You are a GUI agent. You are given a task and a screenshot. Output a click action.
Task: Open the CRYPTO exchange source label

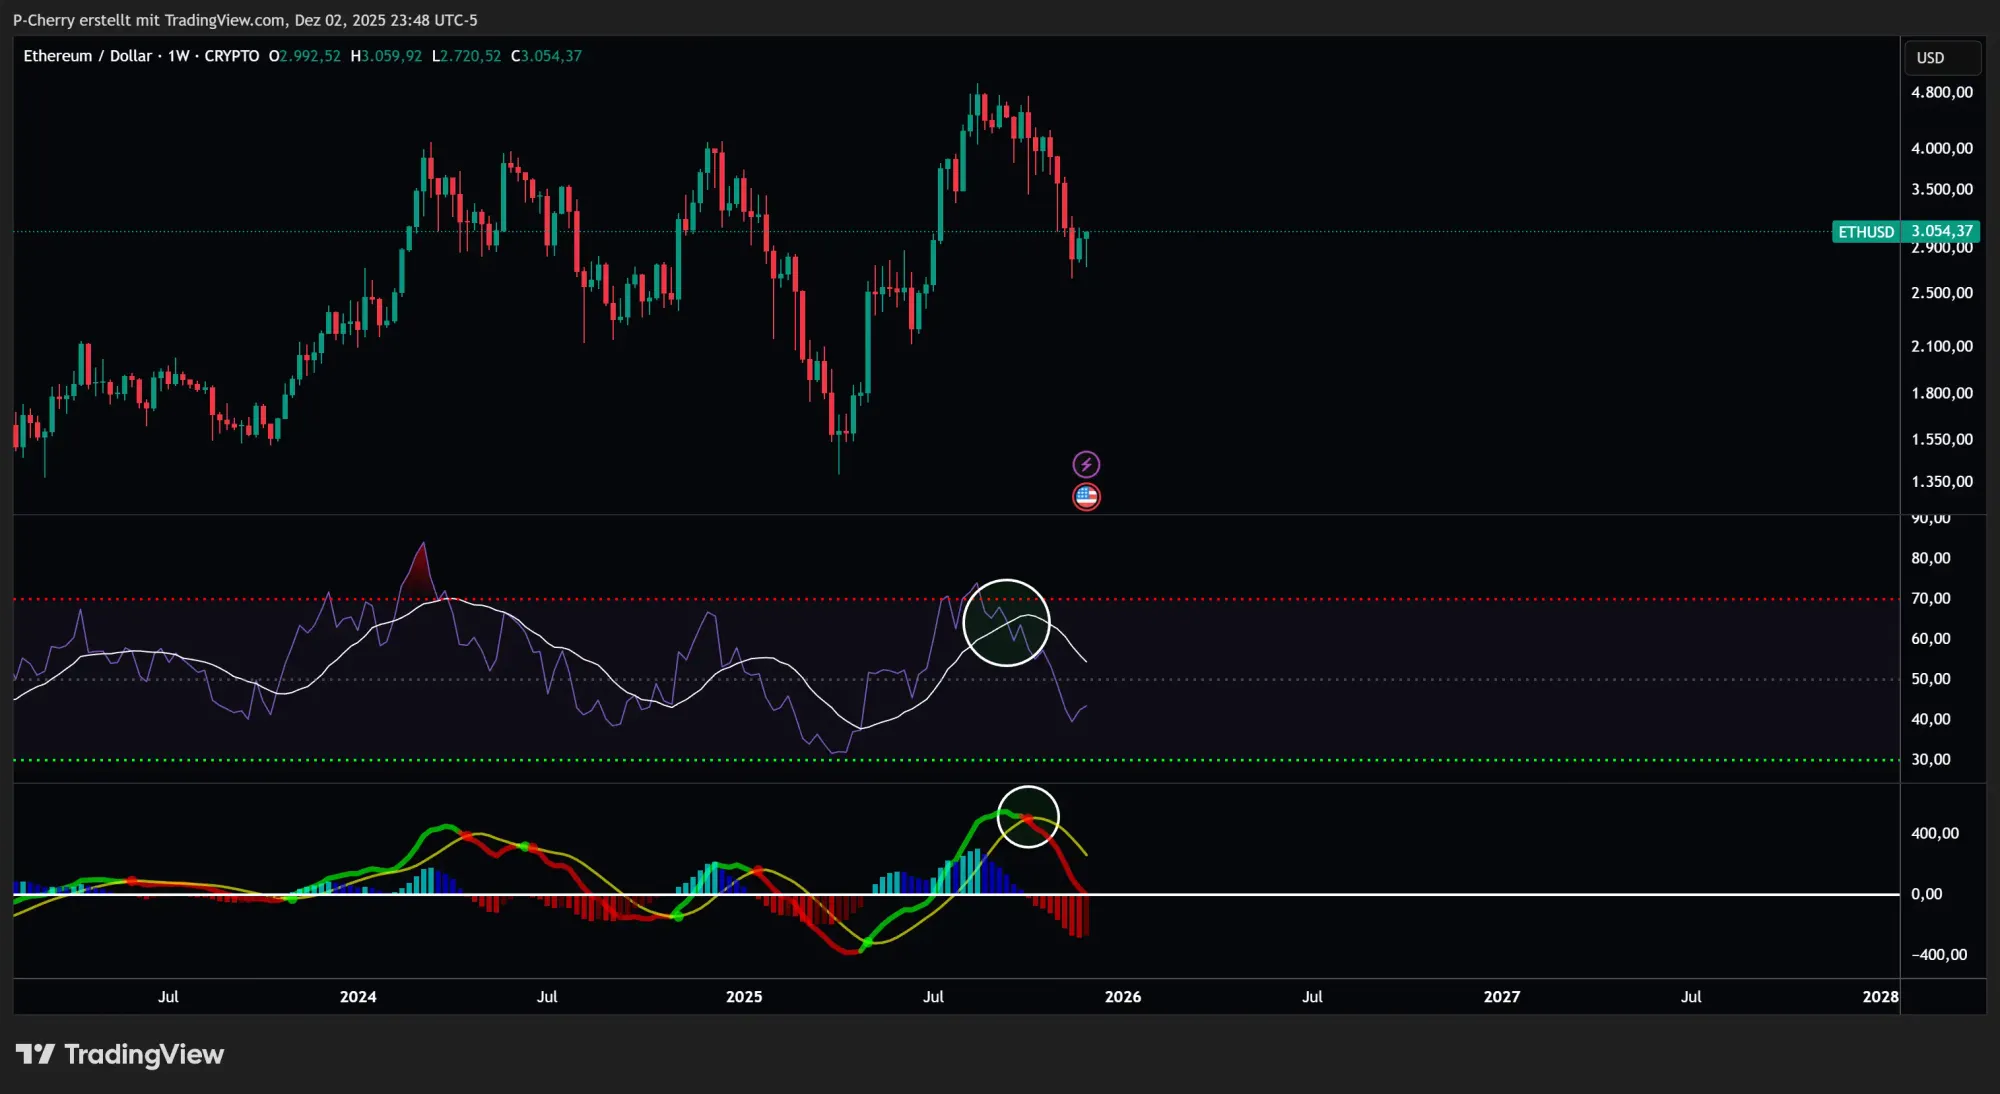click(x=231, y=56)
